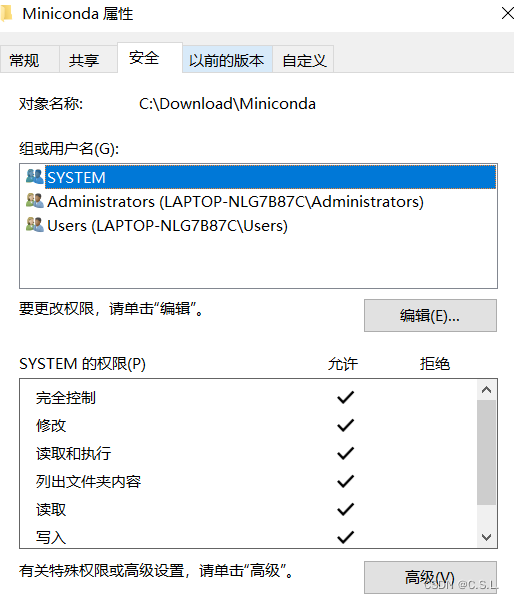
Task: Close the Miniconda 属性 dialog
Action: (x=507, y=13)
